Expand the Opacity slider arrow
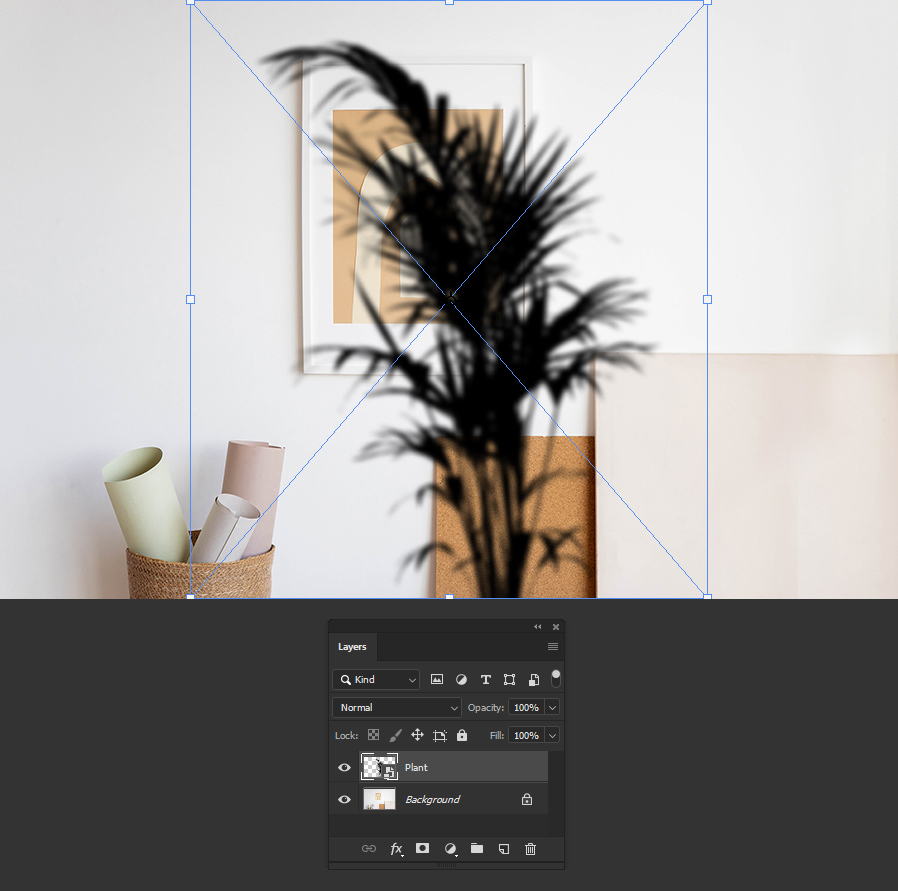The width and height of the screenshot is (898, 891). (x=552, y=707)
